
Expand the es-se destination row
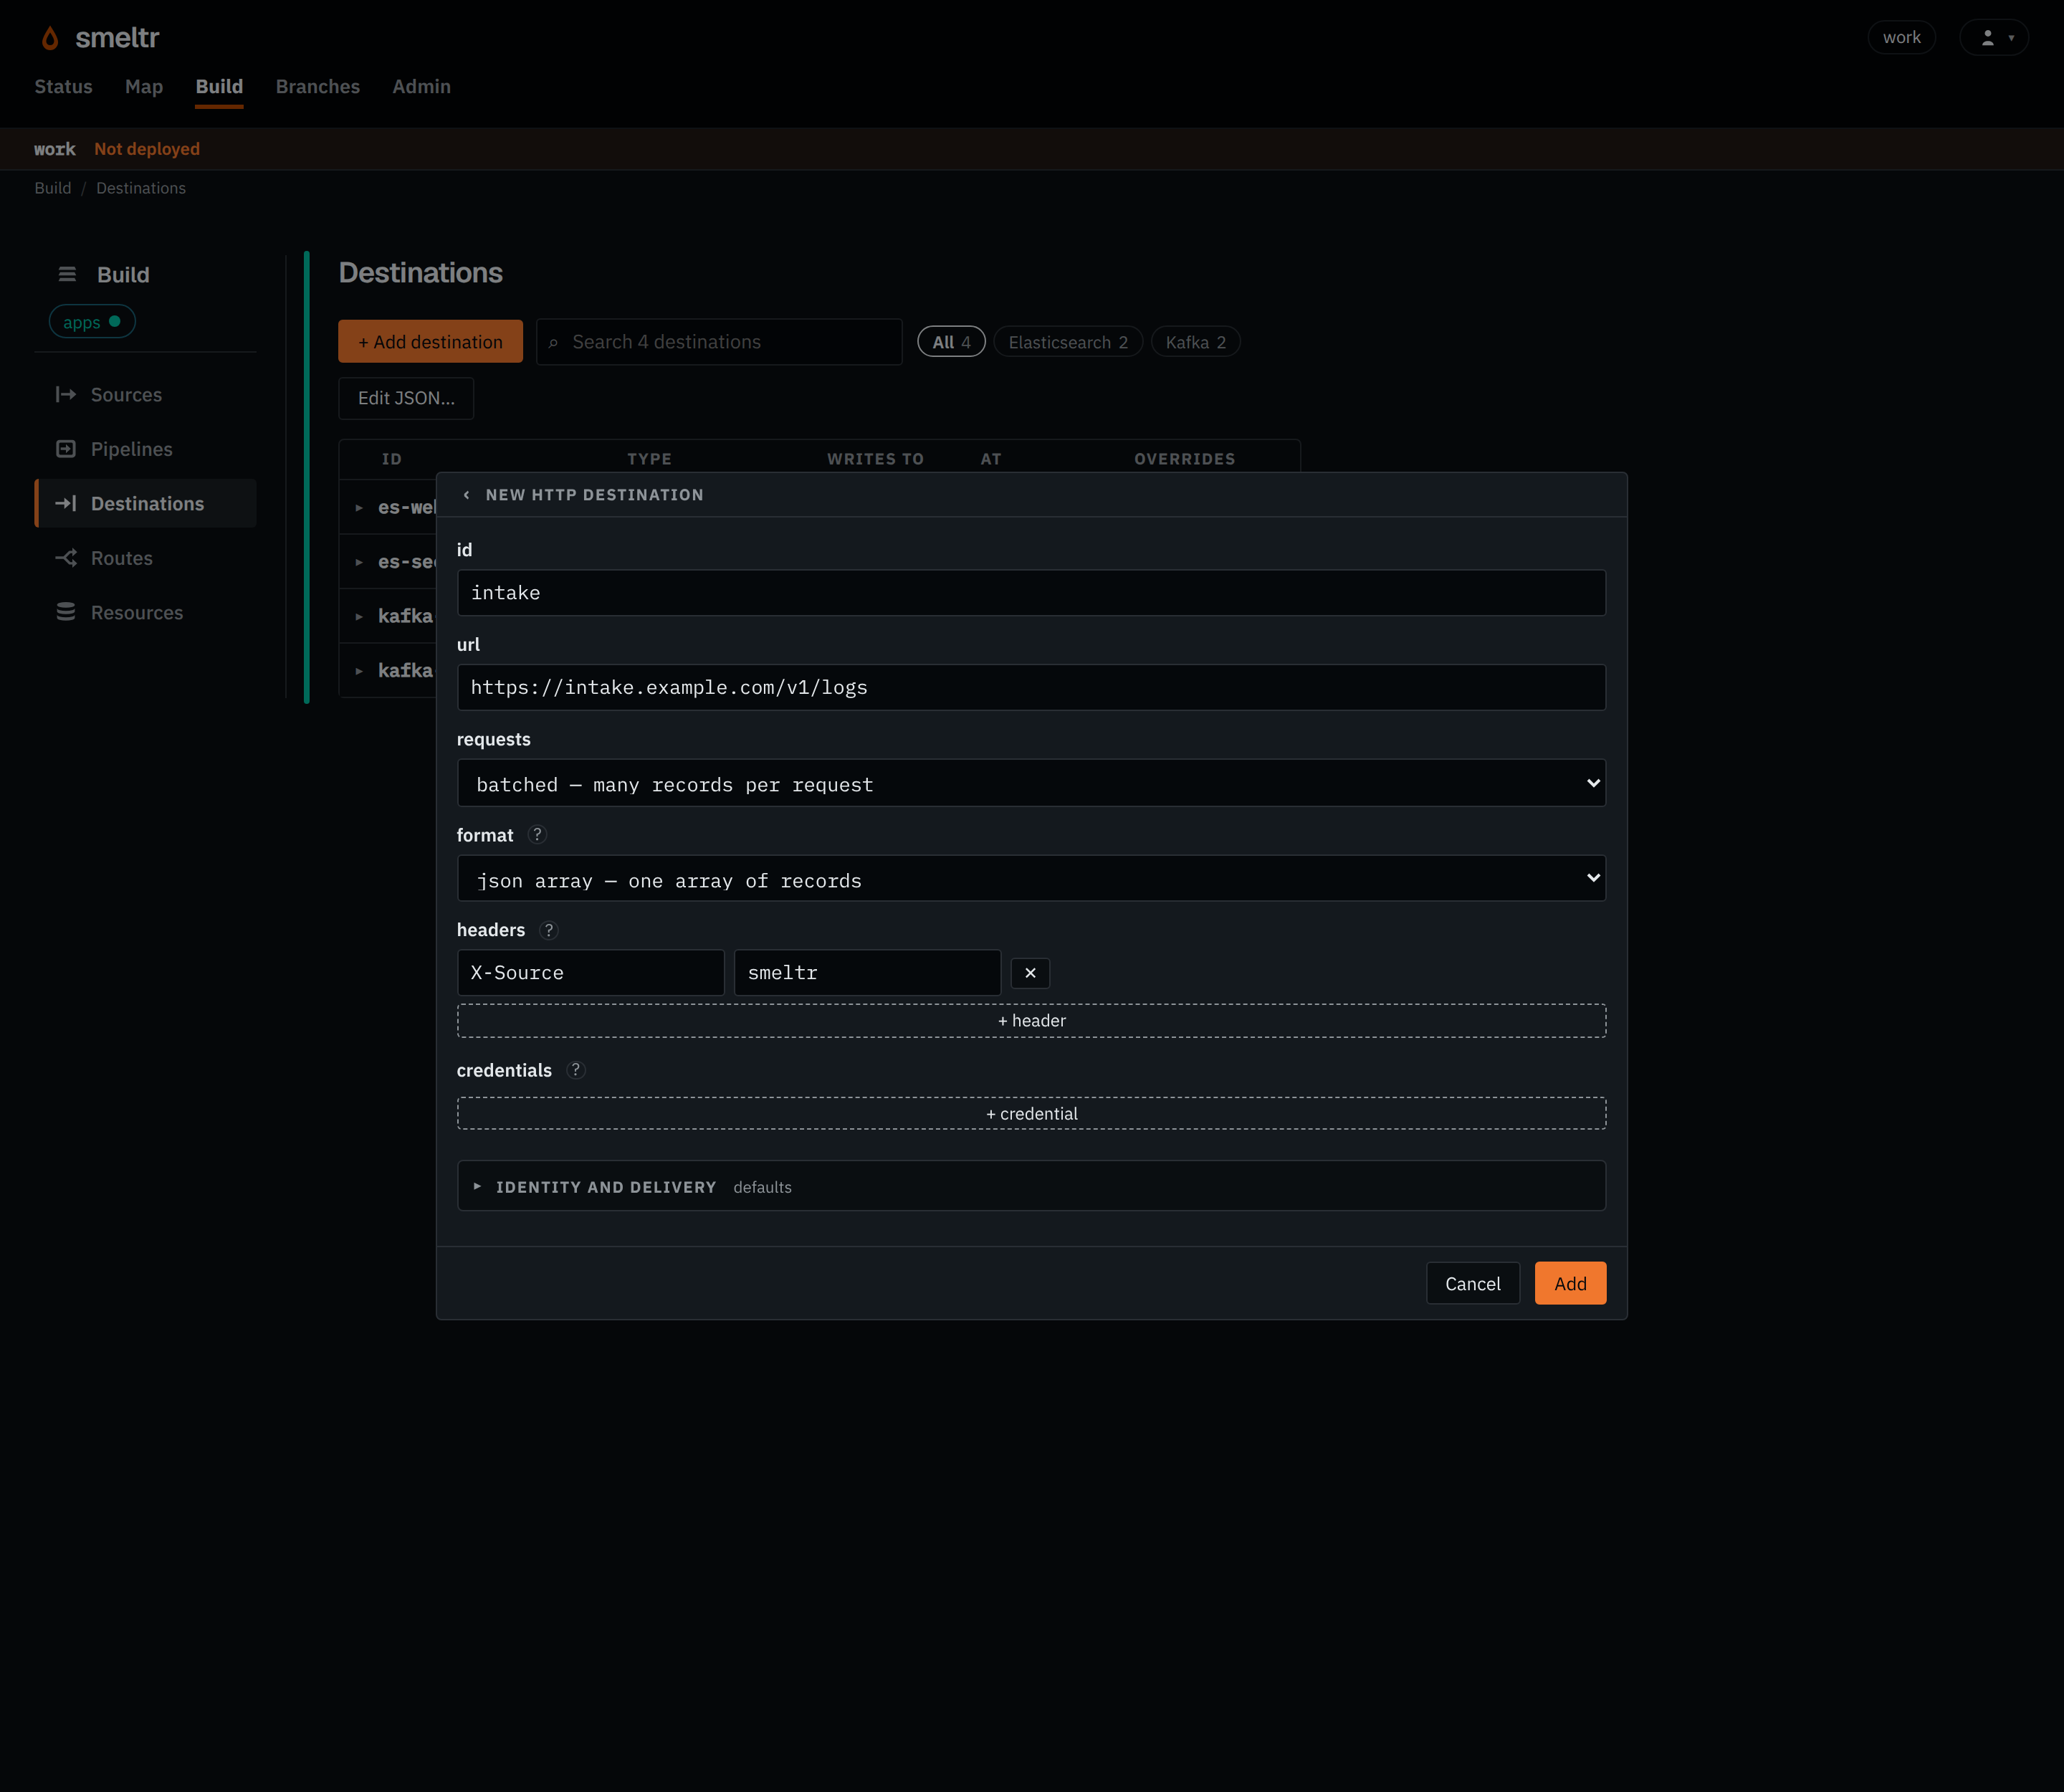[x=359, y=563]
